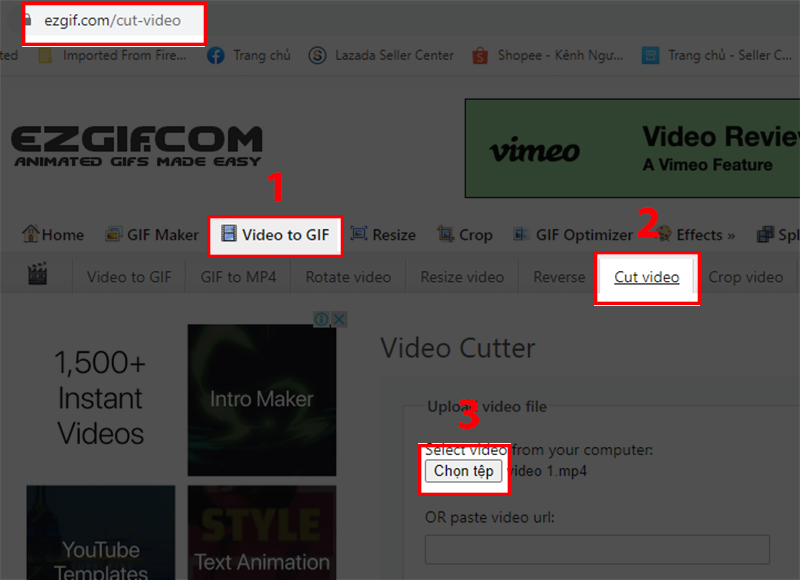Open GIF Optimizer via its icon
Image resolution: width=800 pixels, height=580 pixels.
tap(521, 234)
